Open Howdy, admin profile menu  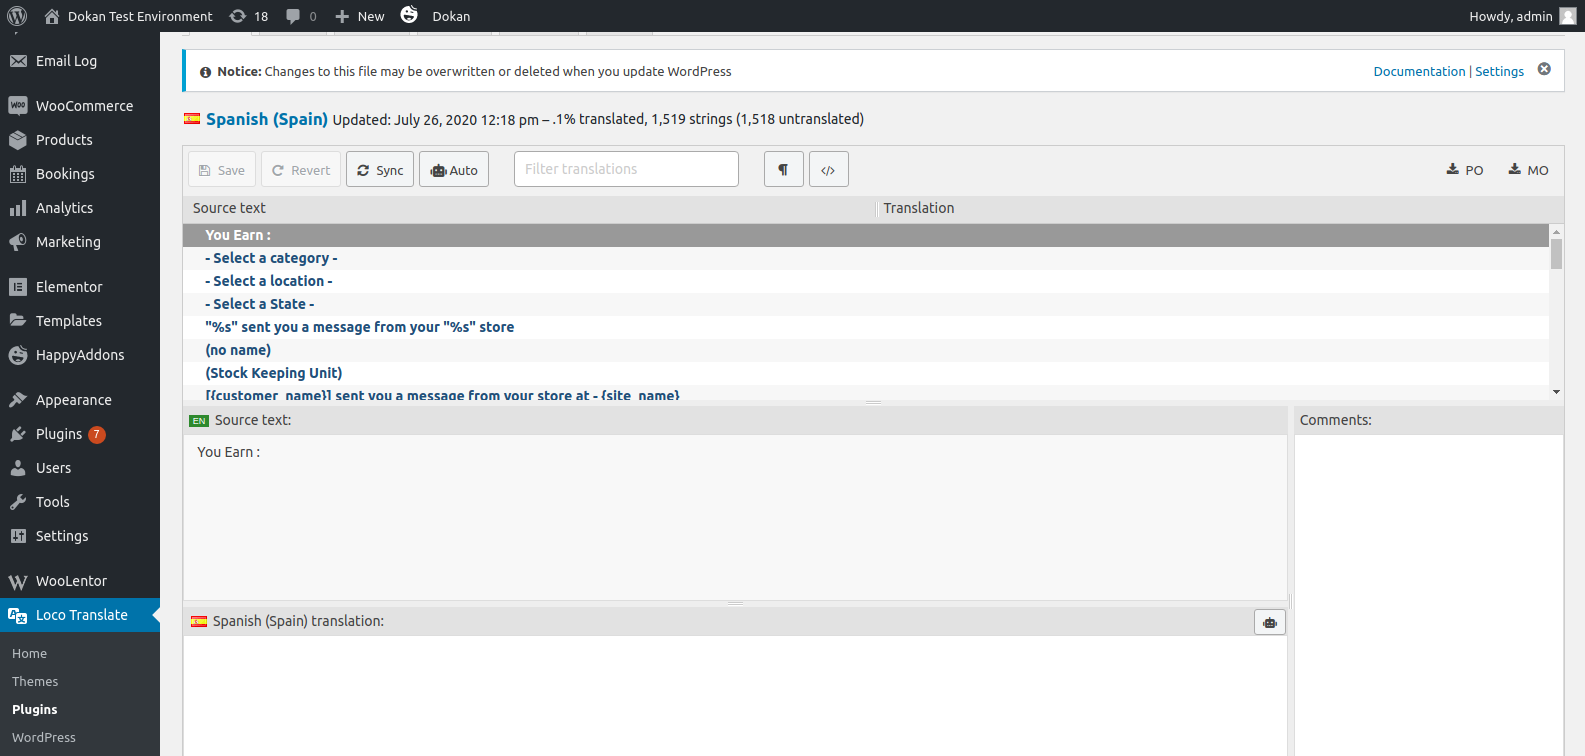[x=1522, y=16]
